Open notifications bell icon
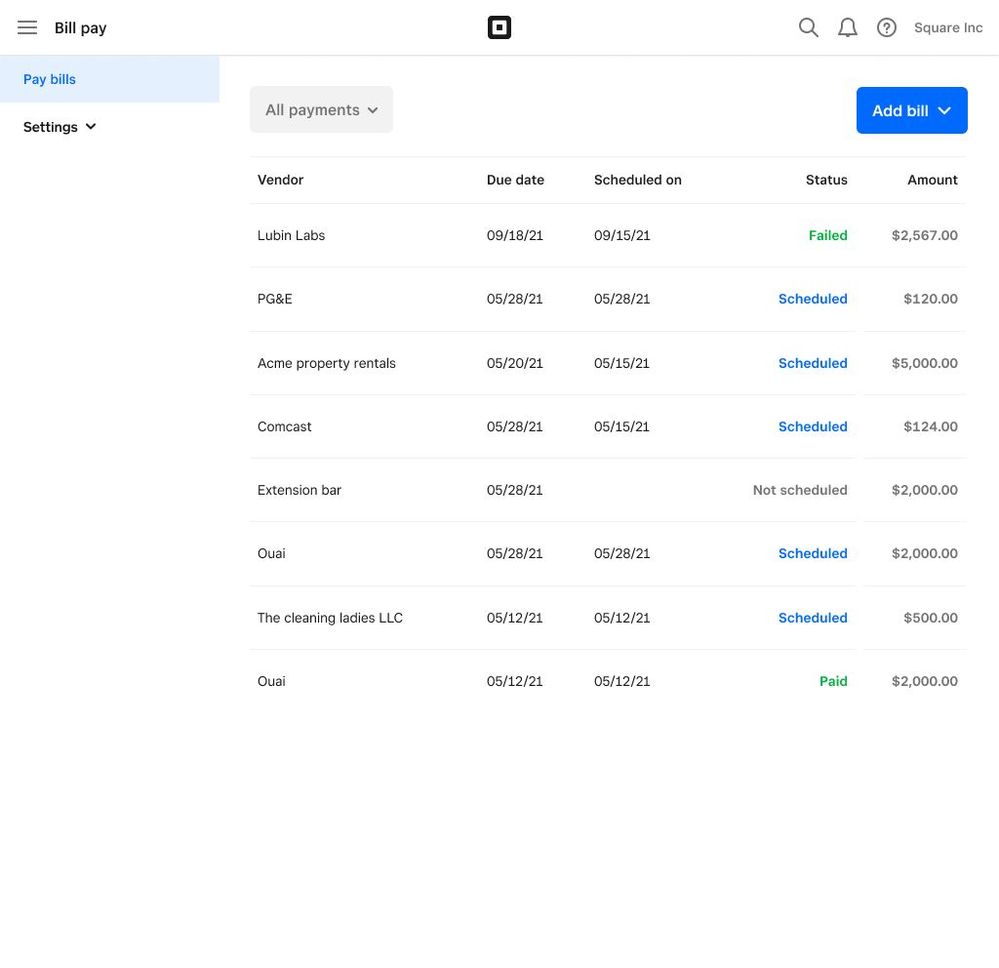This screenshot has height=968, width=999. tap(847, 28)
